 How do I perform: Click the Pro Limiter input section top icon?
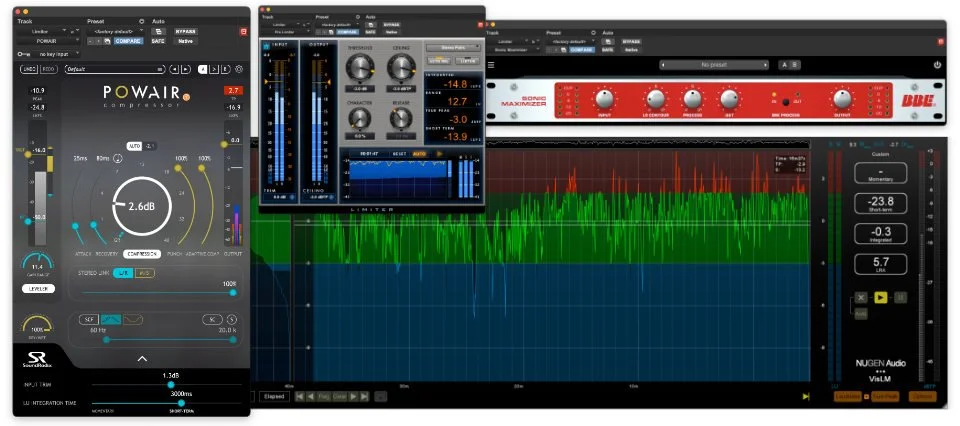pos(266,45)
